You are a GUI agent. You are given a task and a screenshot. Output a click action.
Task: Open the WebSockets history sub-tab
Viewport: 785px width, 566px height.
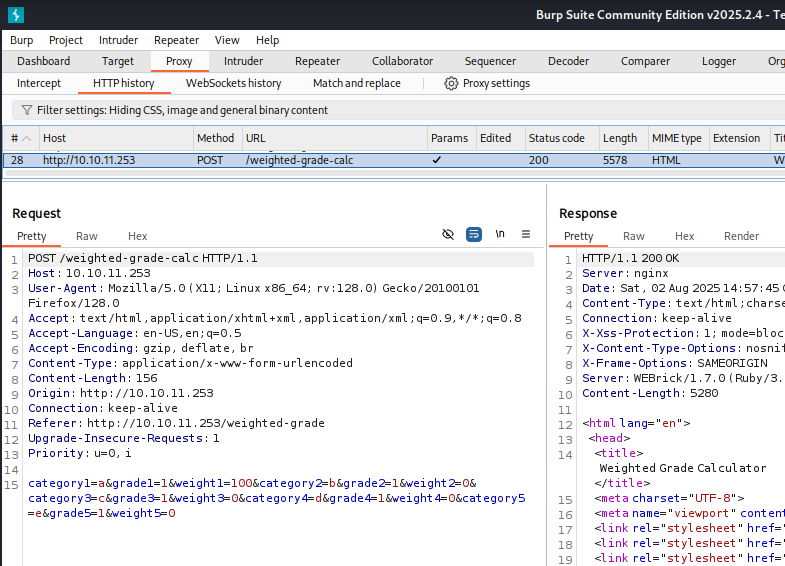pos(233,83)
